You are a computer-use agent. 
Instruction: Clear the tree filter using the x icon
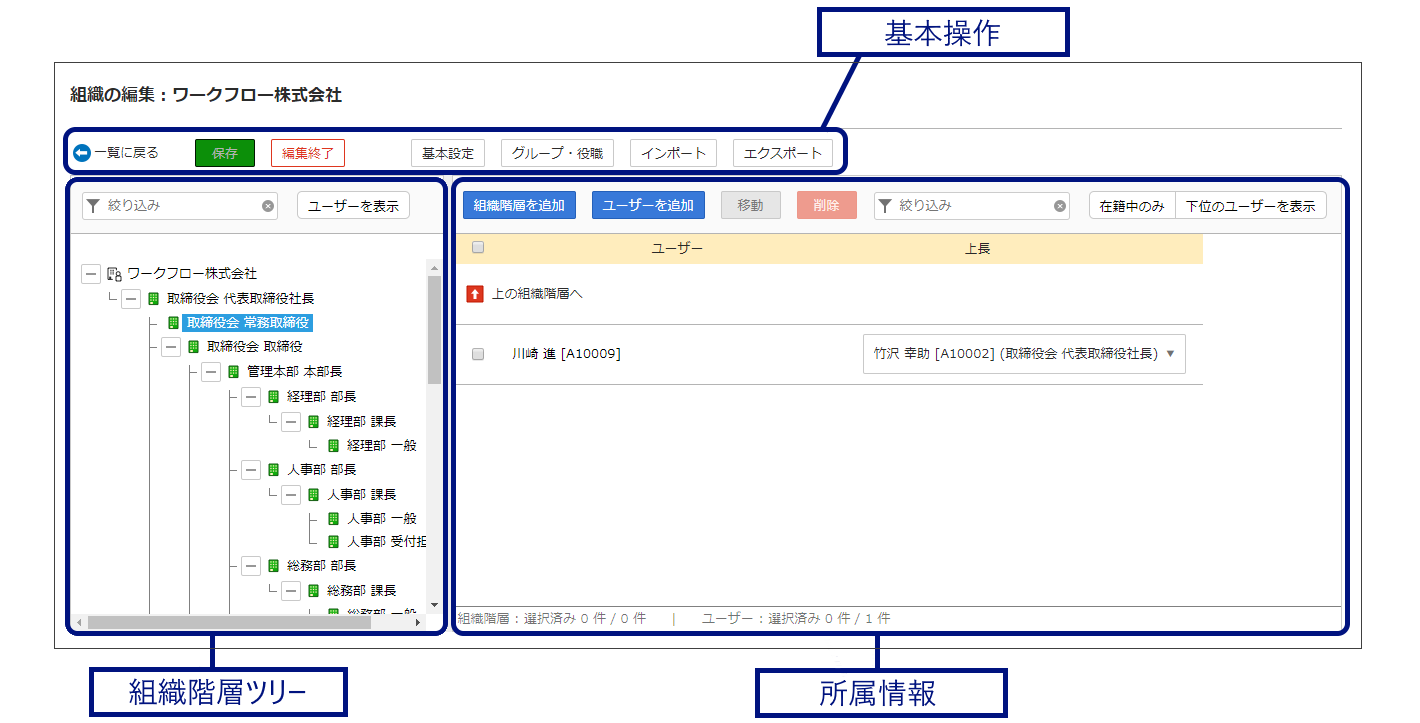(268, 206)
